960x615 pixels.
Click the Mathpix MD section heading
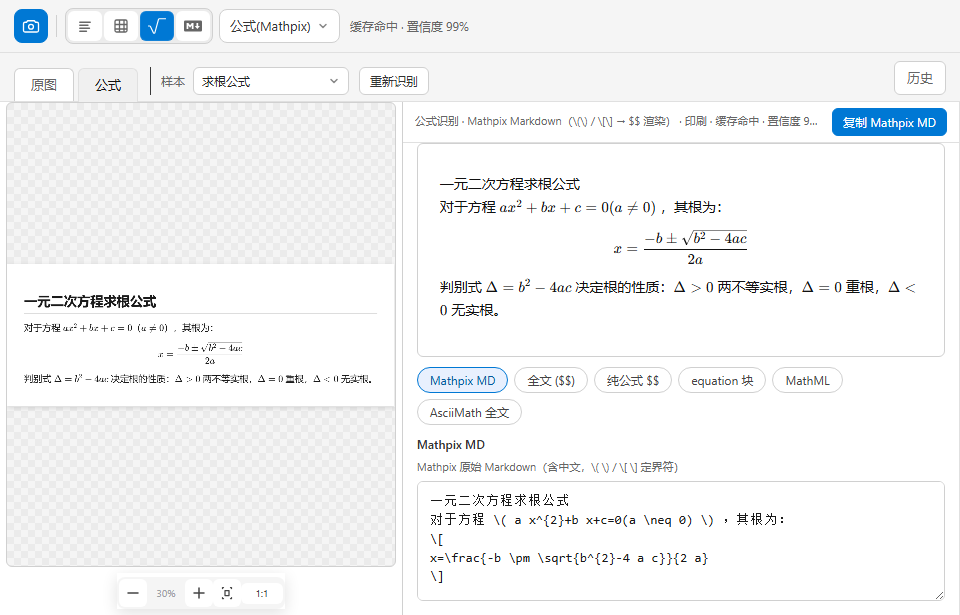pyautogui.click(x=451, y=445)
